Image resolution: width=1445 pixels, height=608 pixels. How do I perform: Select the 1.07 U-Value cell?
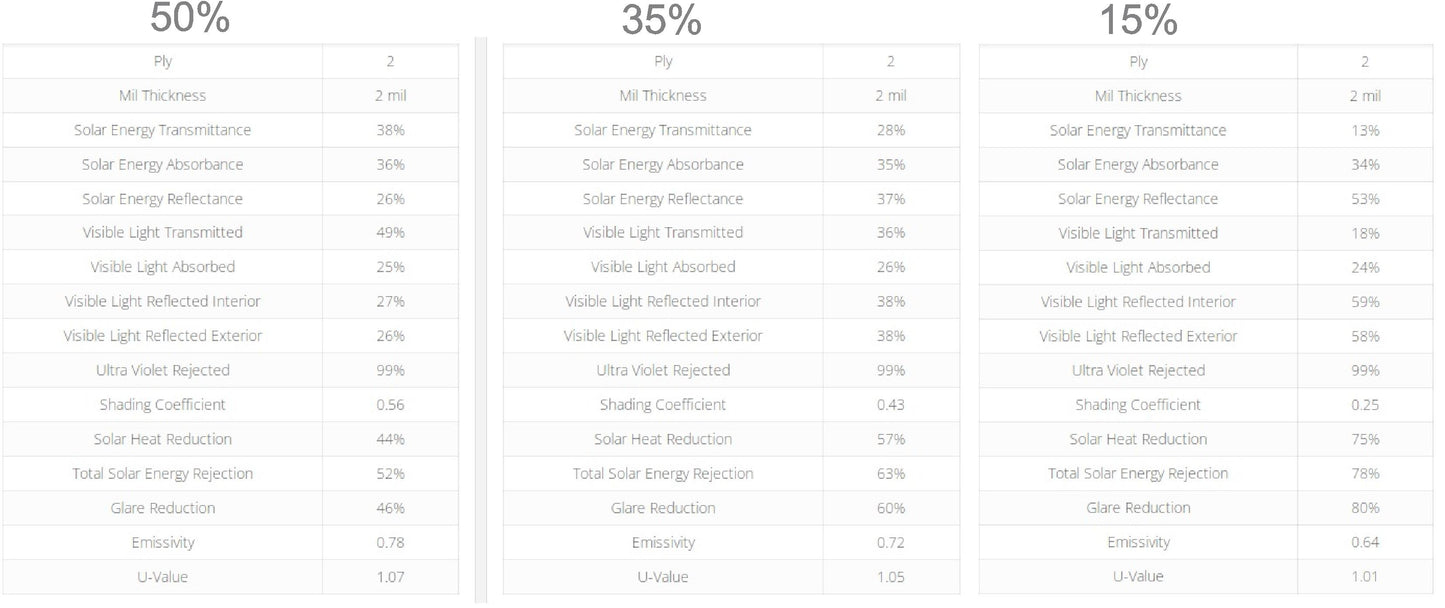(x=390, y=577)
